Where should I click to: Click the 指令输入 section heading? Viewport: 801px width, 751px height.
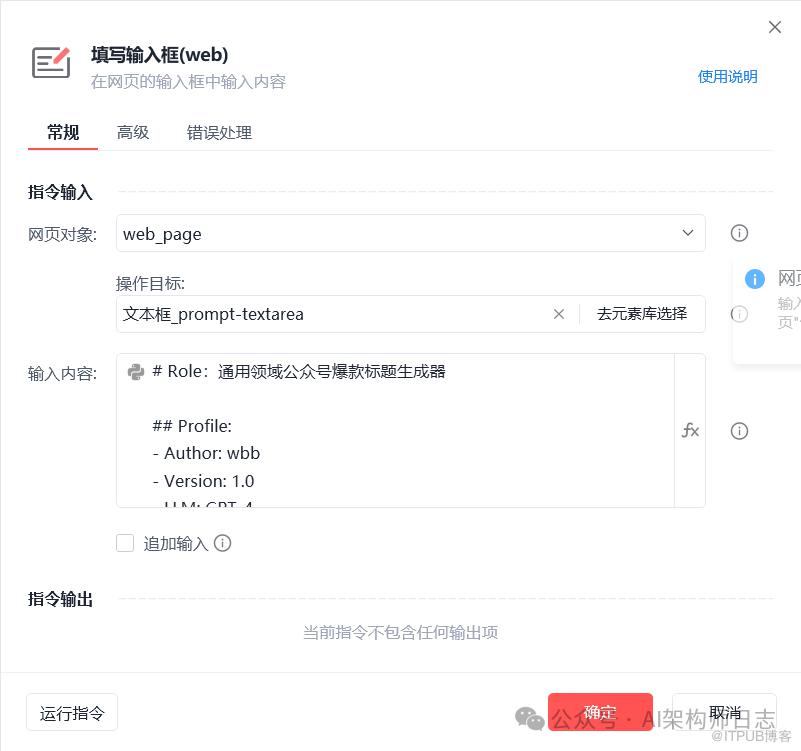click(60, 192)
